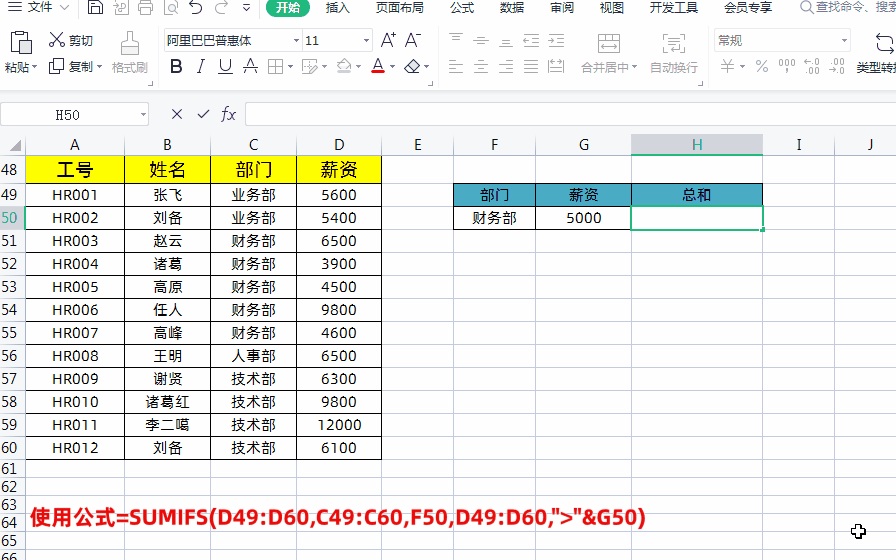This screenshot has width=896, height=560.
Task: Toggle Underline formatting
Action: click(225, 67)
